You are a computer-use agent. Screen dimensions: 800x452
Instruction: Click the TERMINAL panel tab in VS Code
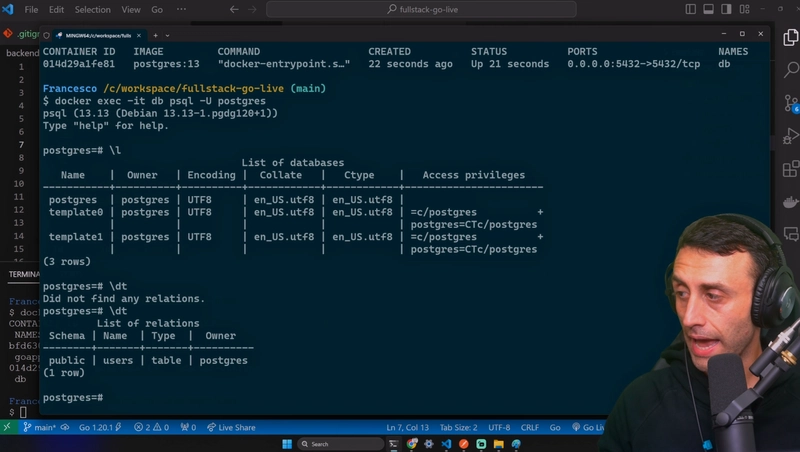pyautogui.click(x=23, y=274)
